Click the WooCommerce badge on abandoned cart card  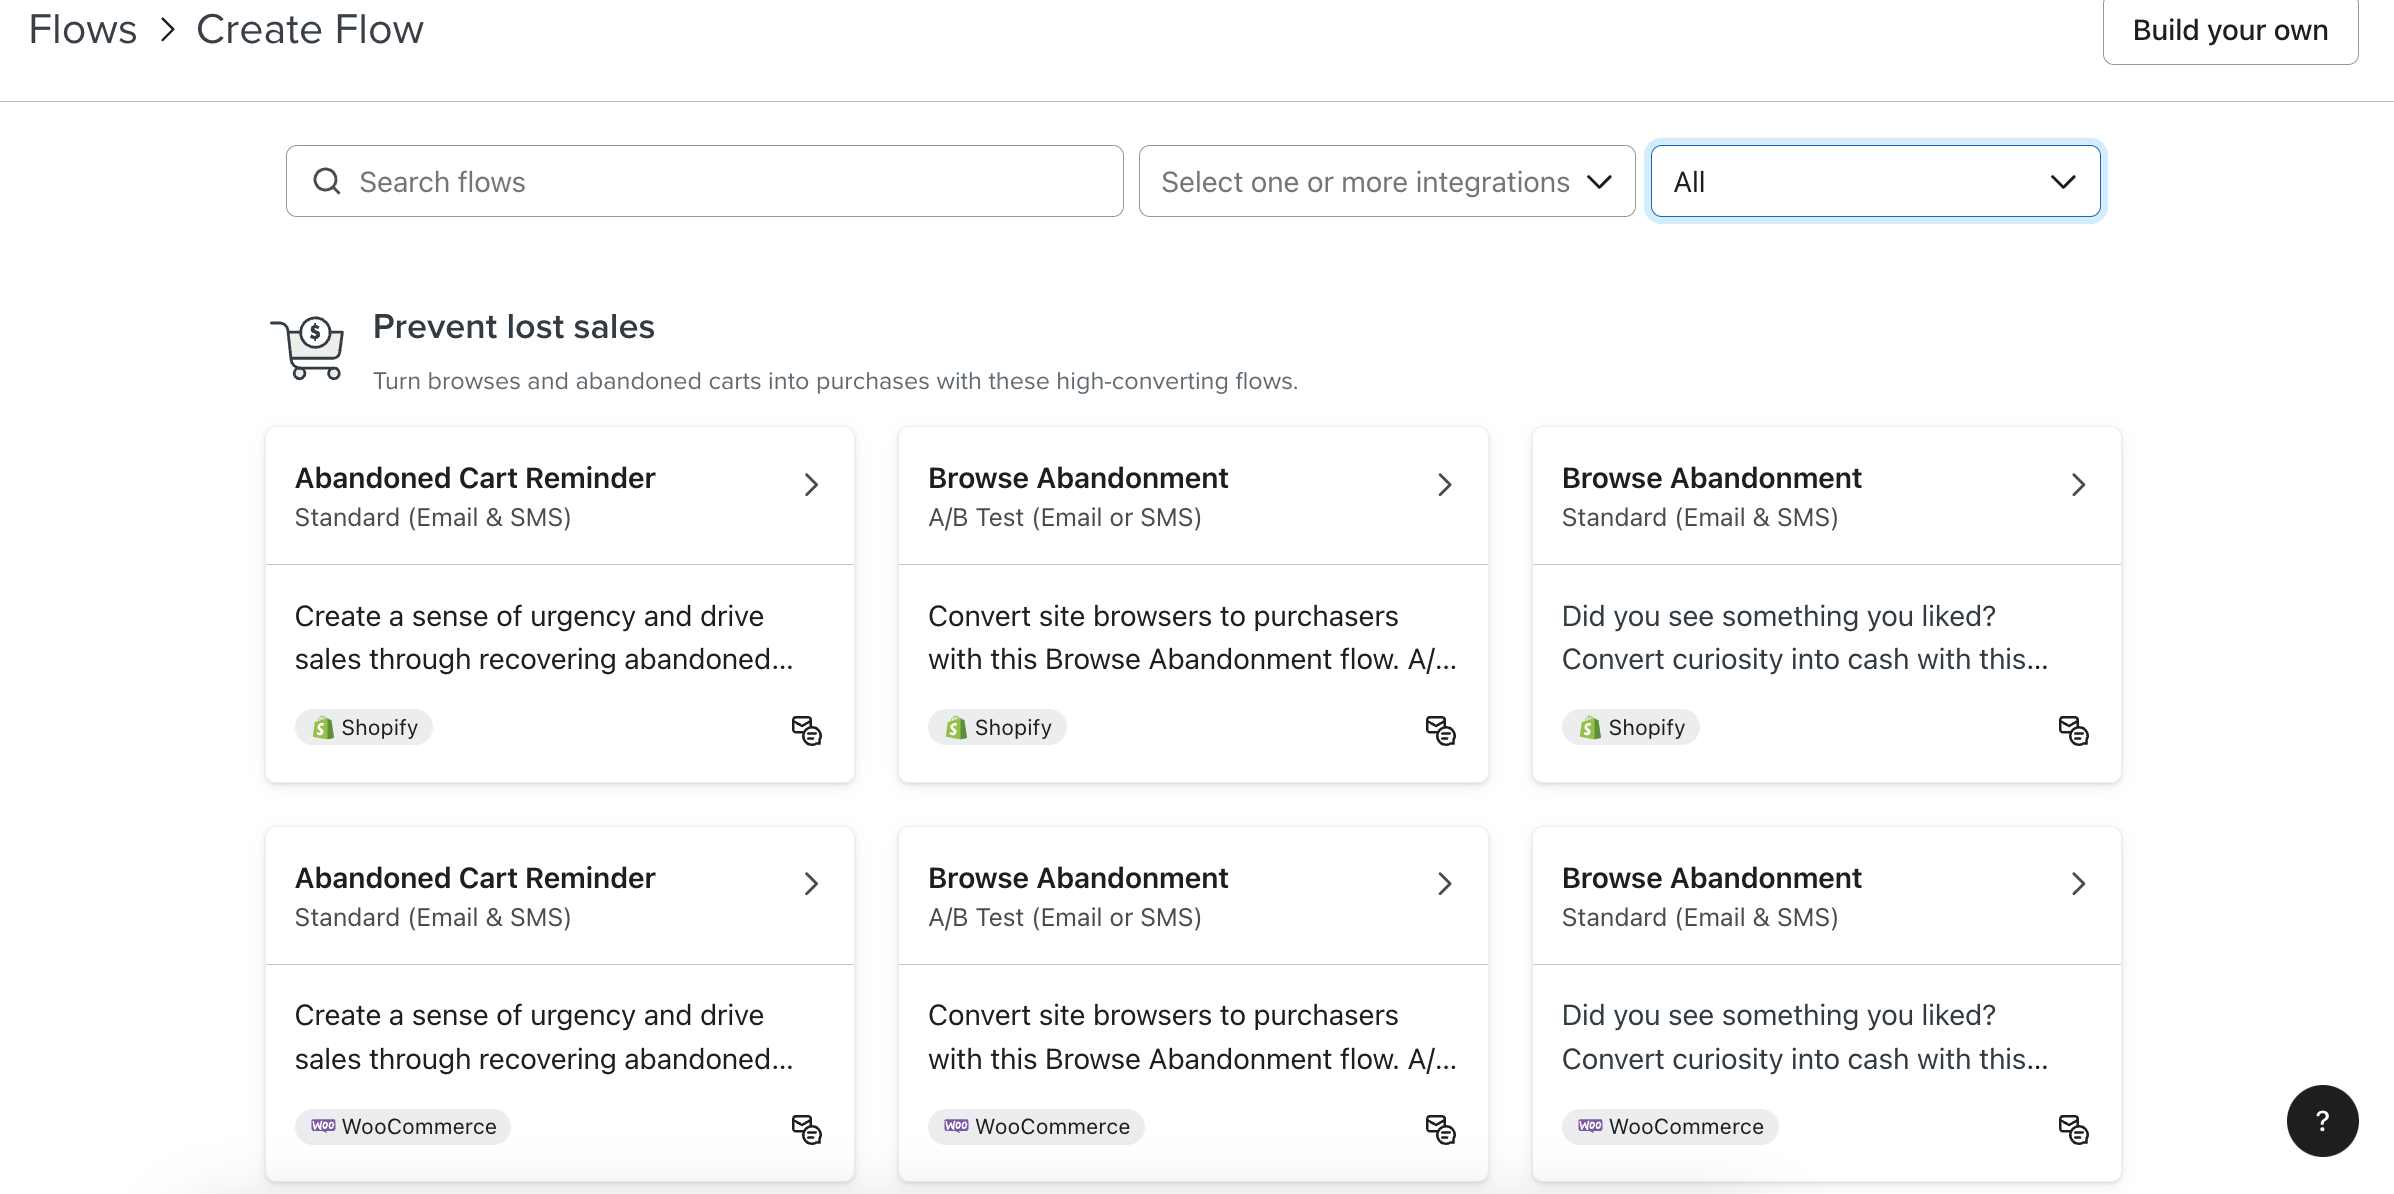coord(400,1125)
